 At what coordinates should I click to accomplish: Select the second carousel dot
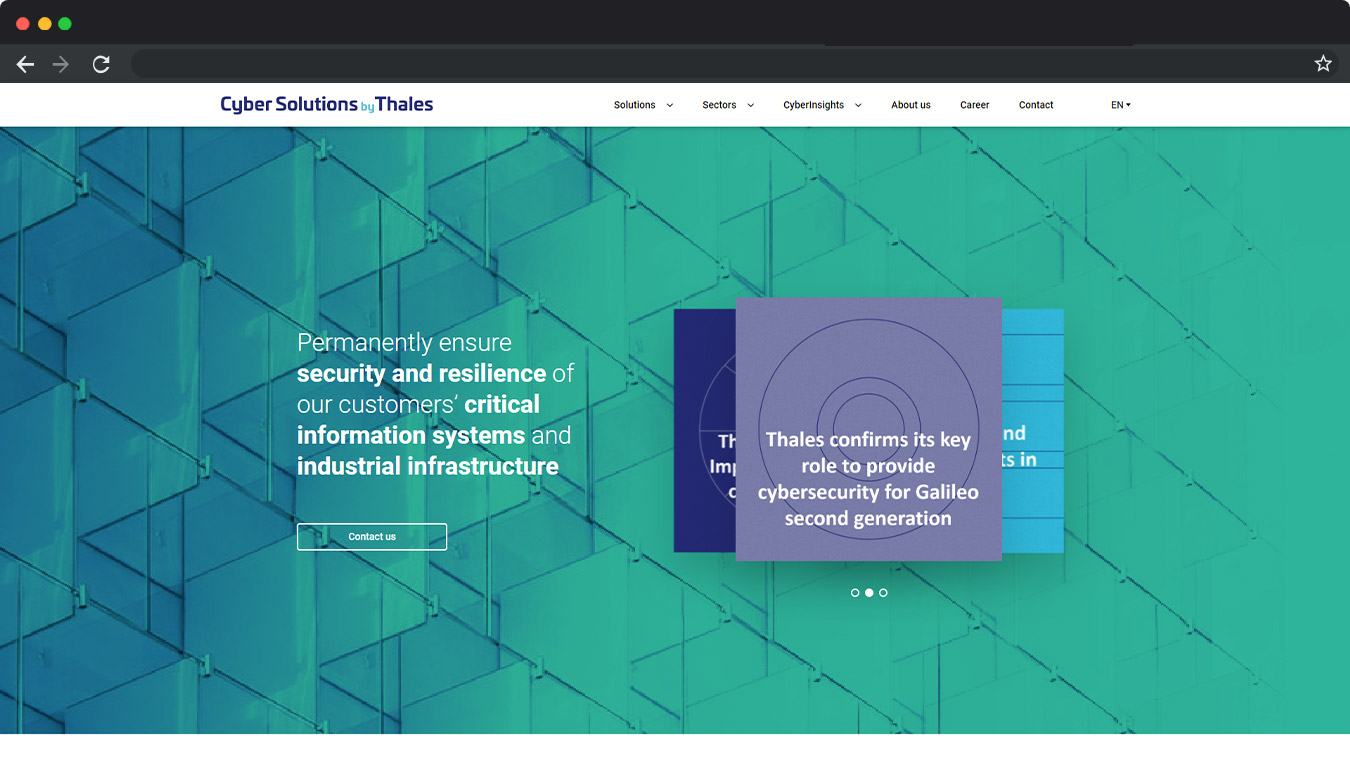869,593
